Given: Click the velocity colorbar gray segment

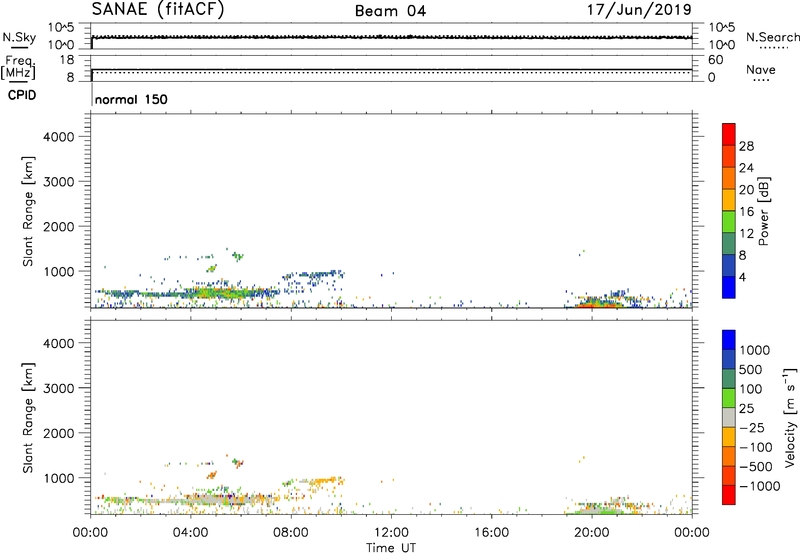Looking at the screenshot, I should coord(729,417).
